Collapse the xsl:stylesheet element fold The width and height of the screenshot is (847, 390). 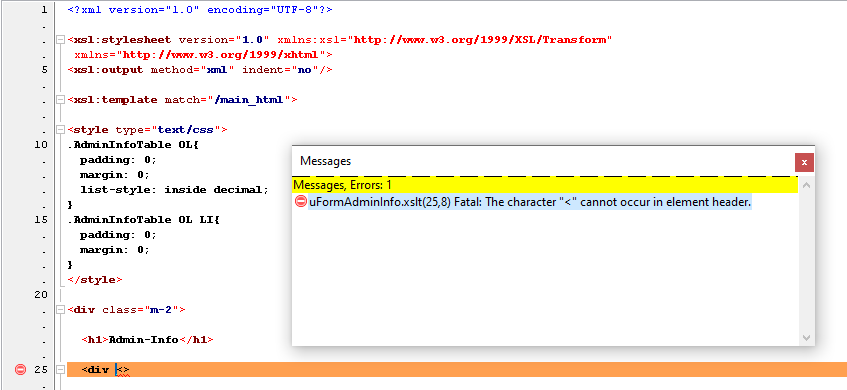click(60, 39)
